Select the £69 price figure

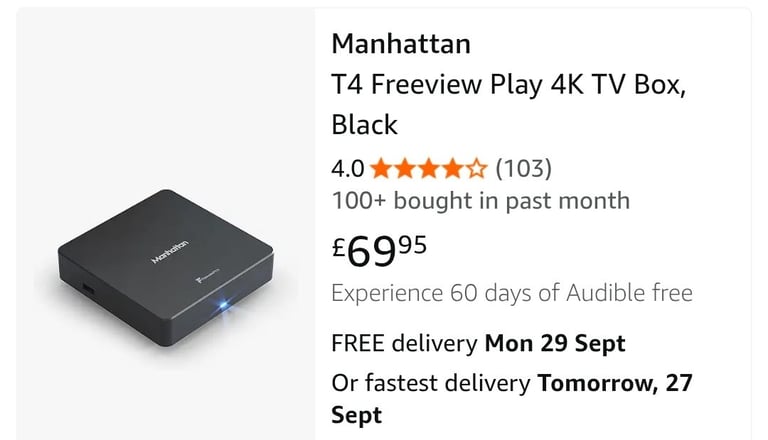point(363,251)
